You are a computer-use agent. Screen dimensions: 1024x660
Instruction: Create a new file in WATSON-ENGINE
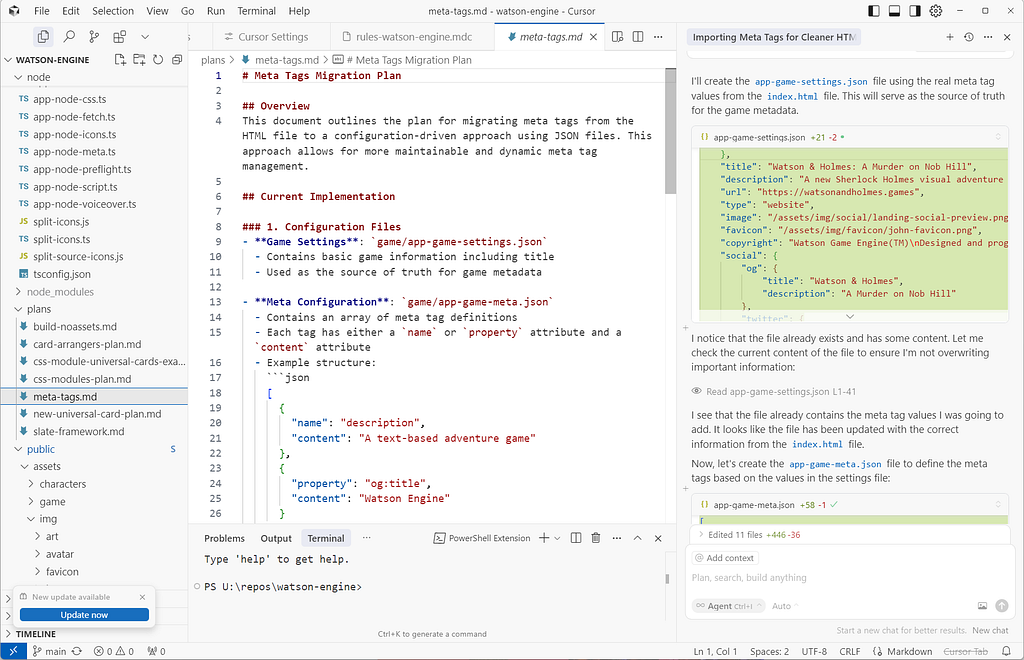(120, 59)
